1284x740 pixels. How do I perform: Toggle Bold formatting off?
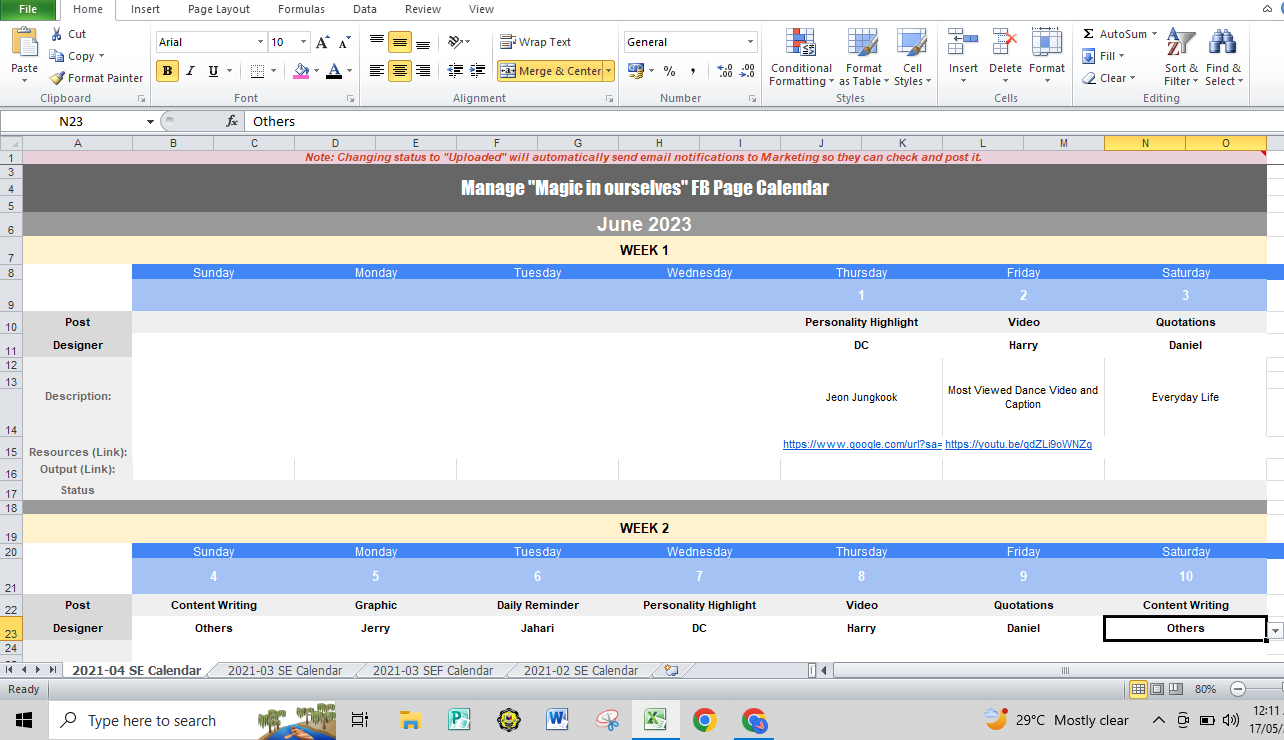167,71
